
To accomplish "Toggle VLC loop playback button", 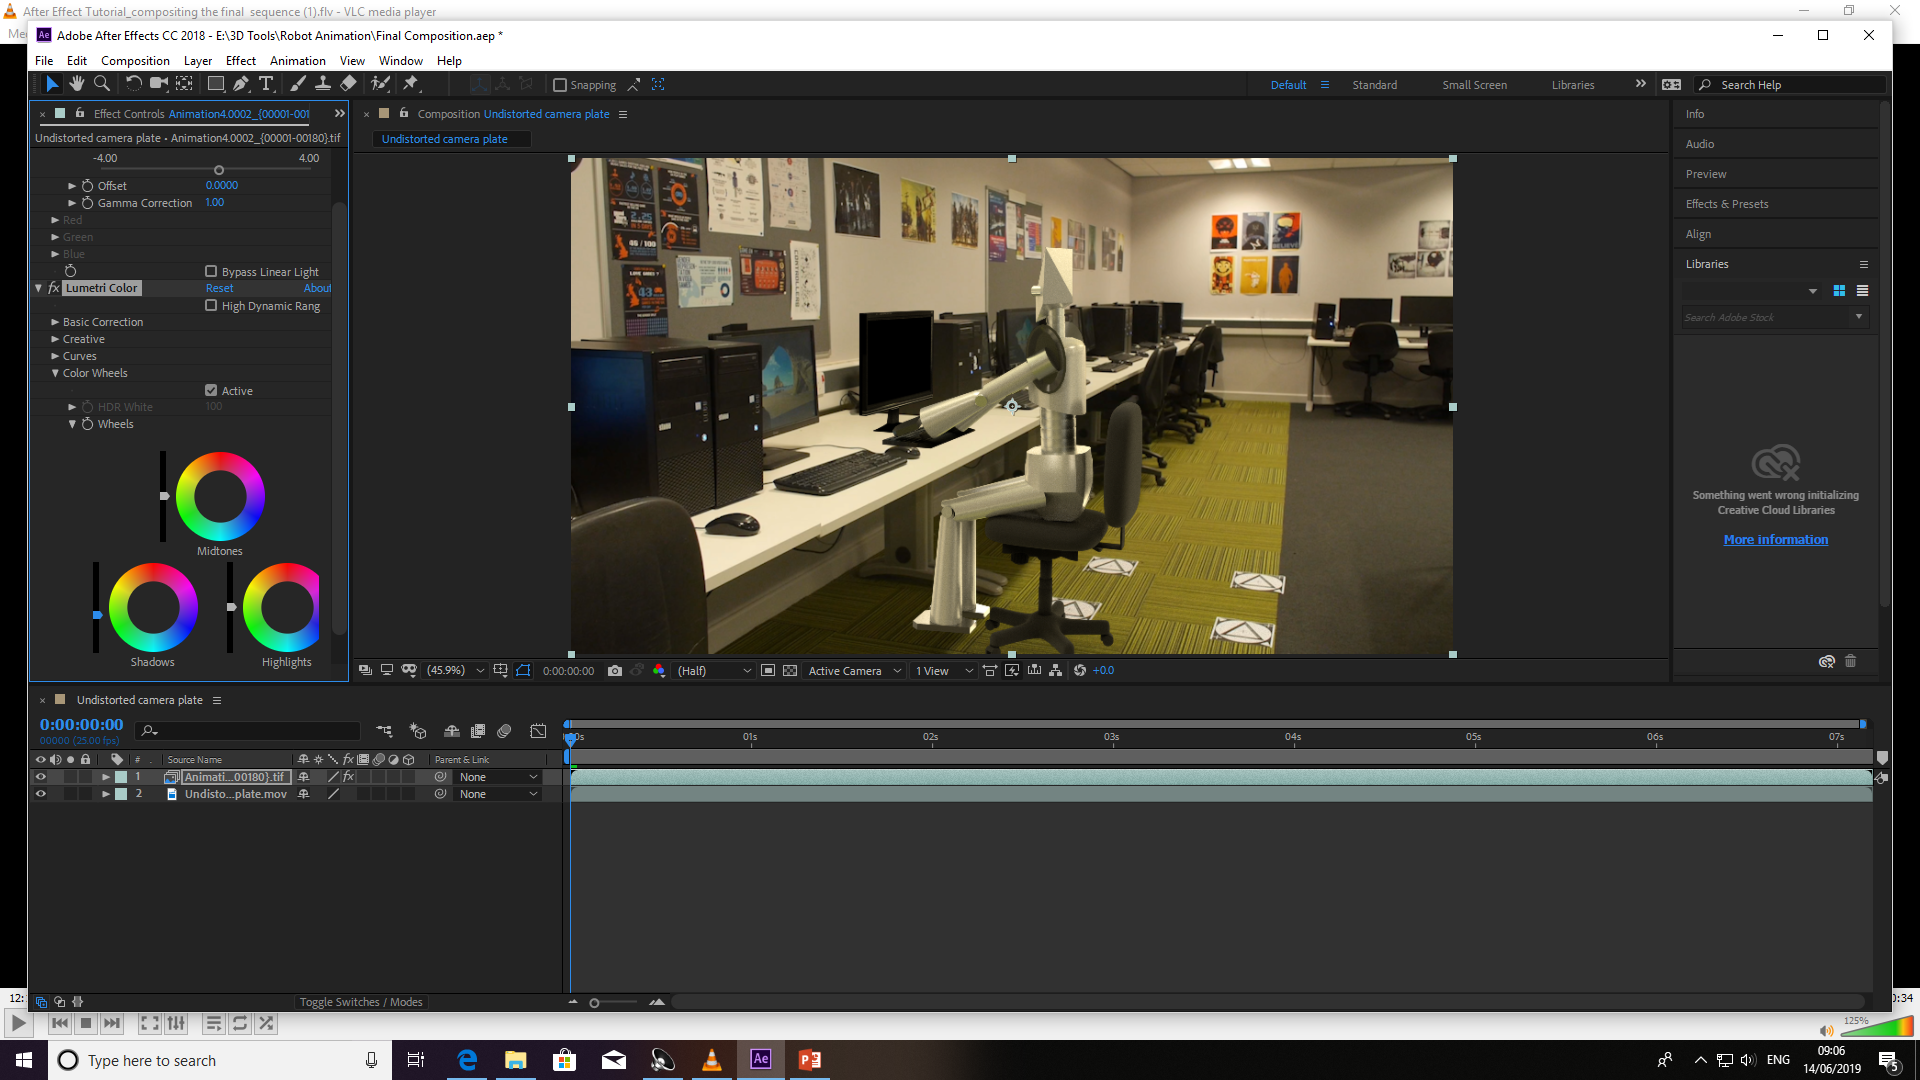I will point(240,1023).
